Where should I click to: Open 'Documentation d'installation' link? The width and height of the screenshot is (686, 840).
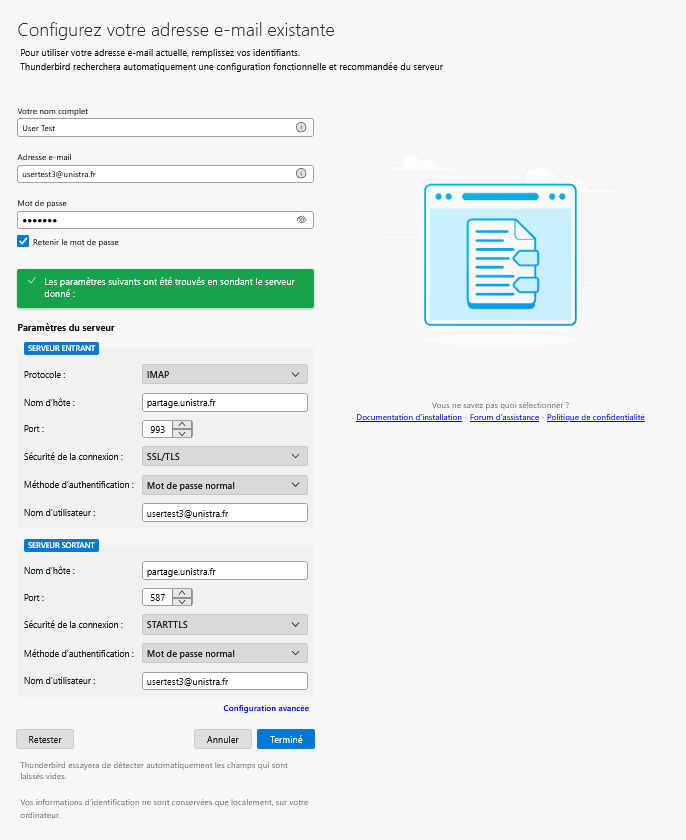pyautogui.click(x=409, y=417)
